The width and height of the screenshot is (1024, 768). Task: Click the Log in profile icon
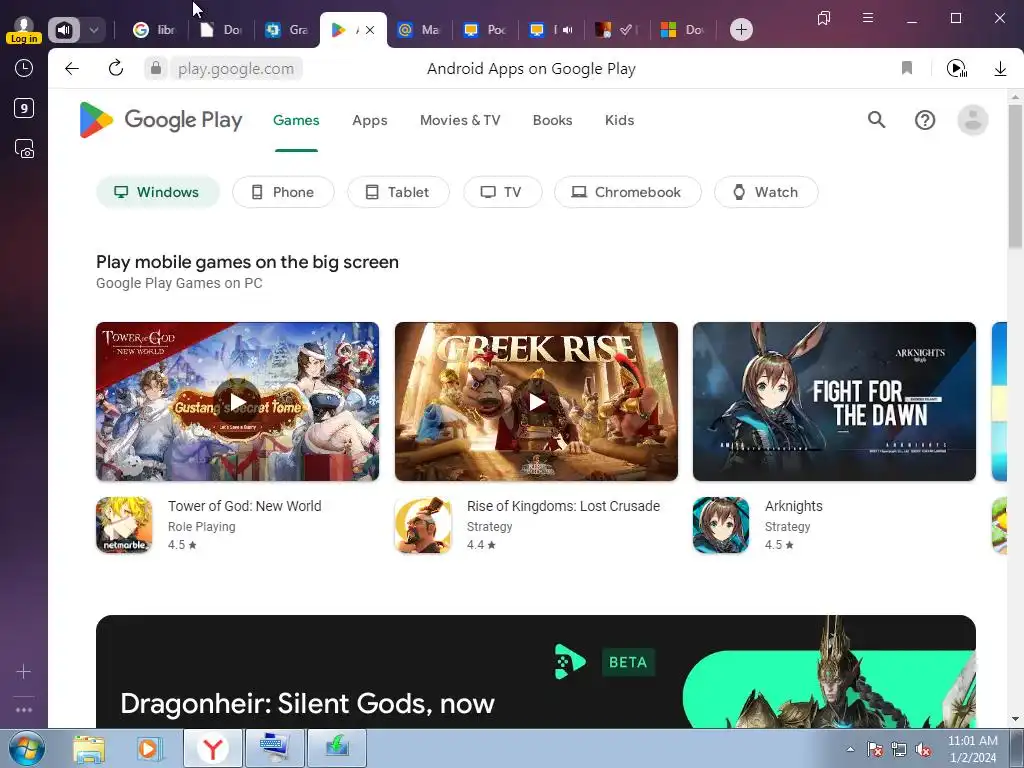coord(24,29)
